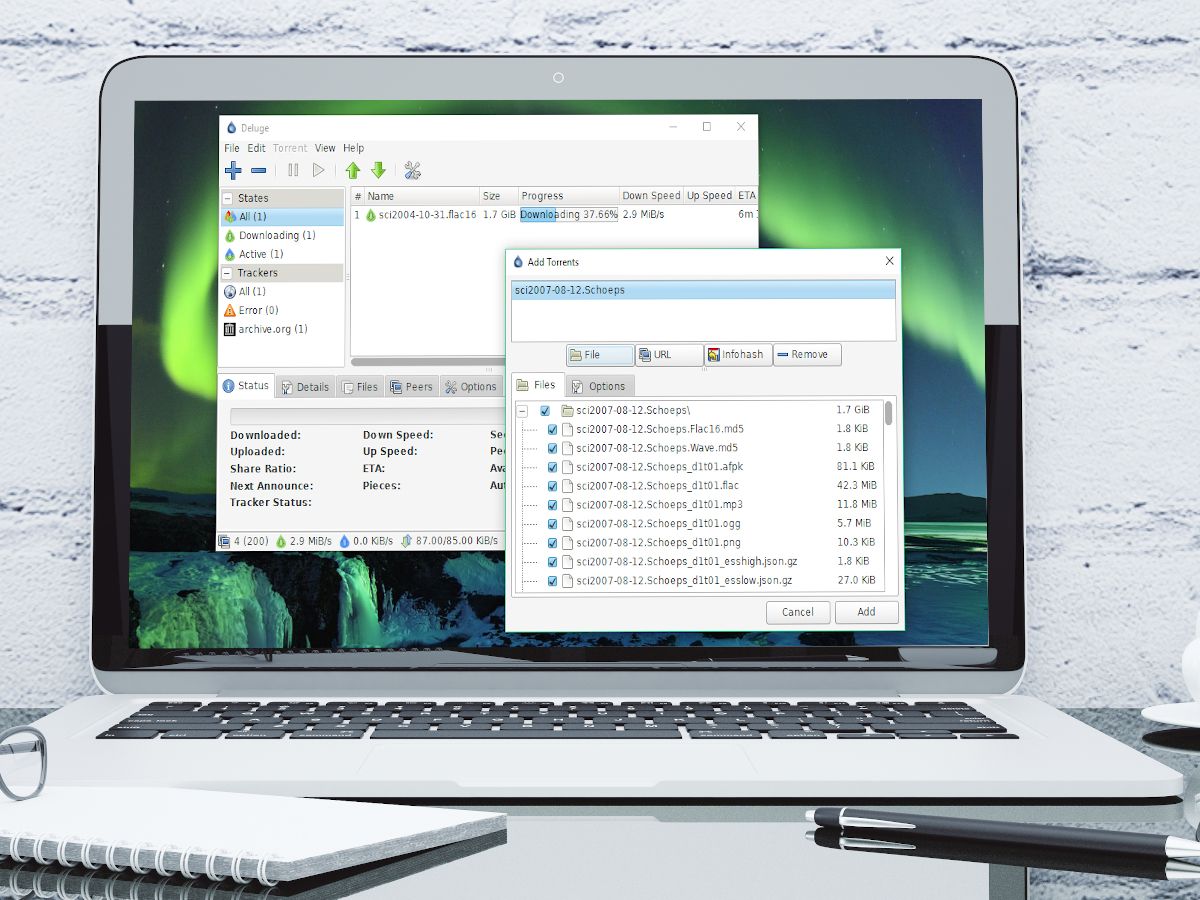
Task: Move torrent up the queue with green arrow
Action: 352,170
